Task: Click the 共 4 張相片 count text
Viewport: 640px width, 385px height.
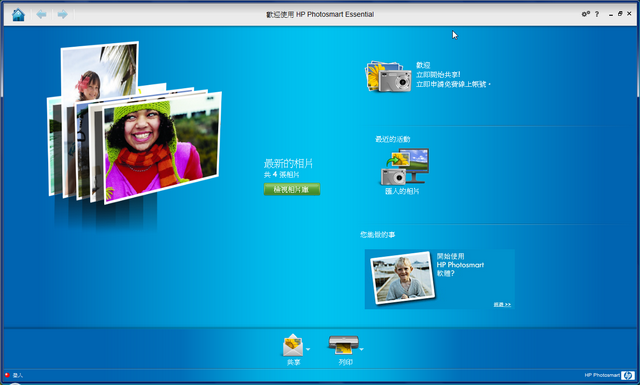Action: pos(281,175)
